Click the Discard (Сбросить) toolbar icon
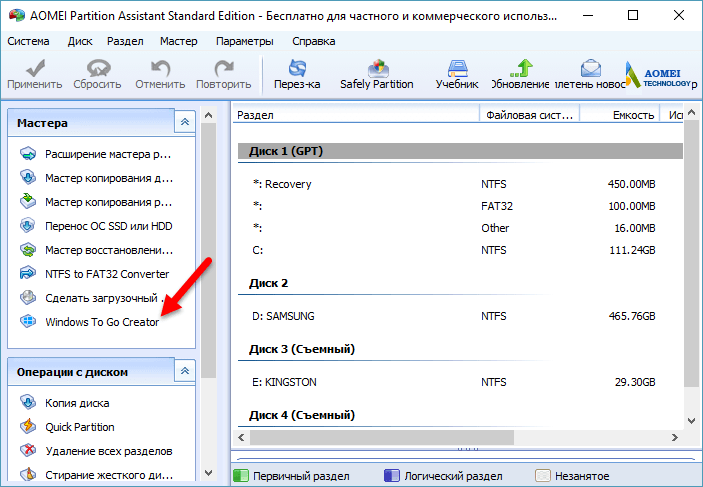The width and height of the screenshot is (703, 487). click(x=98, y=68)
